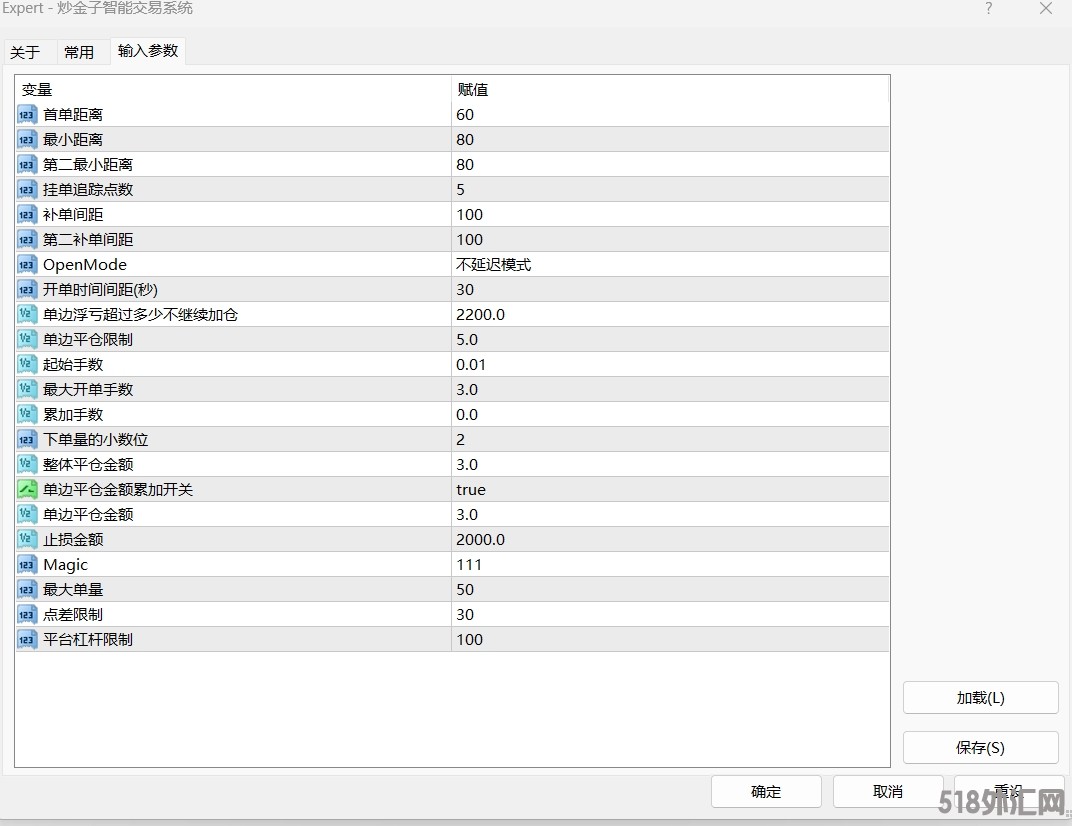Confirm with the 确定 button
This screenshot has height=826, width=1072.
pyautogui.click(x=766, y=792)
